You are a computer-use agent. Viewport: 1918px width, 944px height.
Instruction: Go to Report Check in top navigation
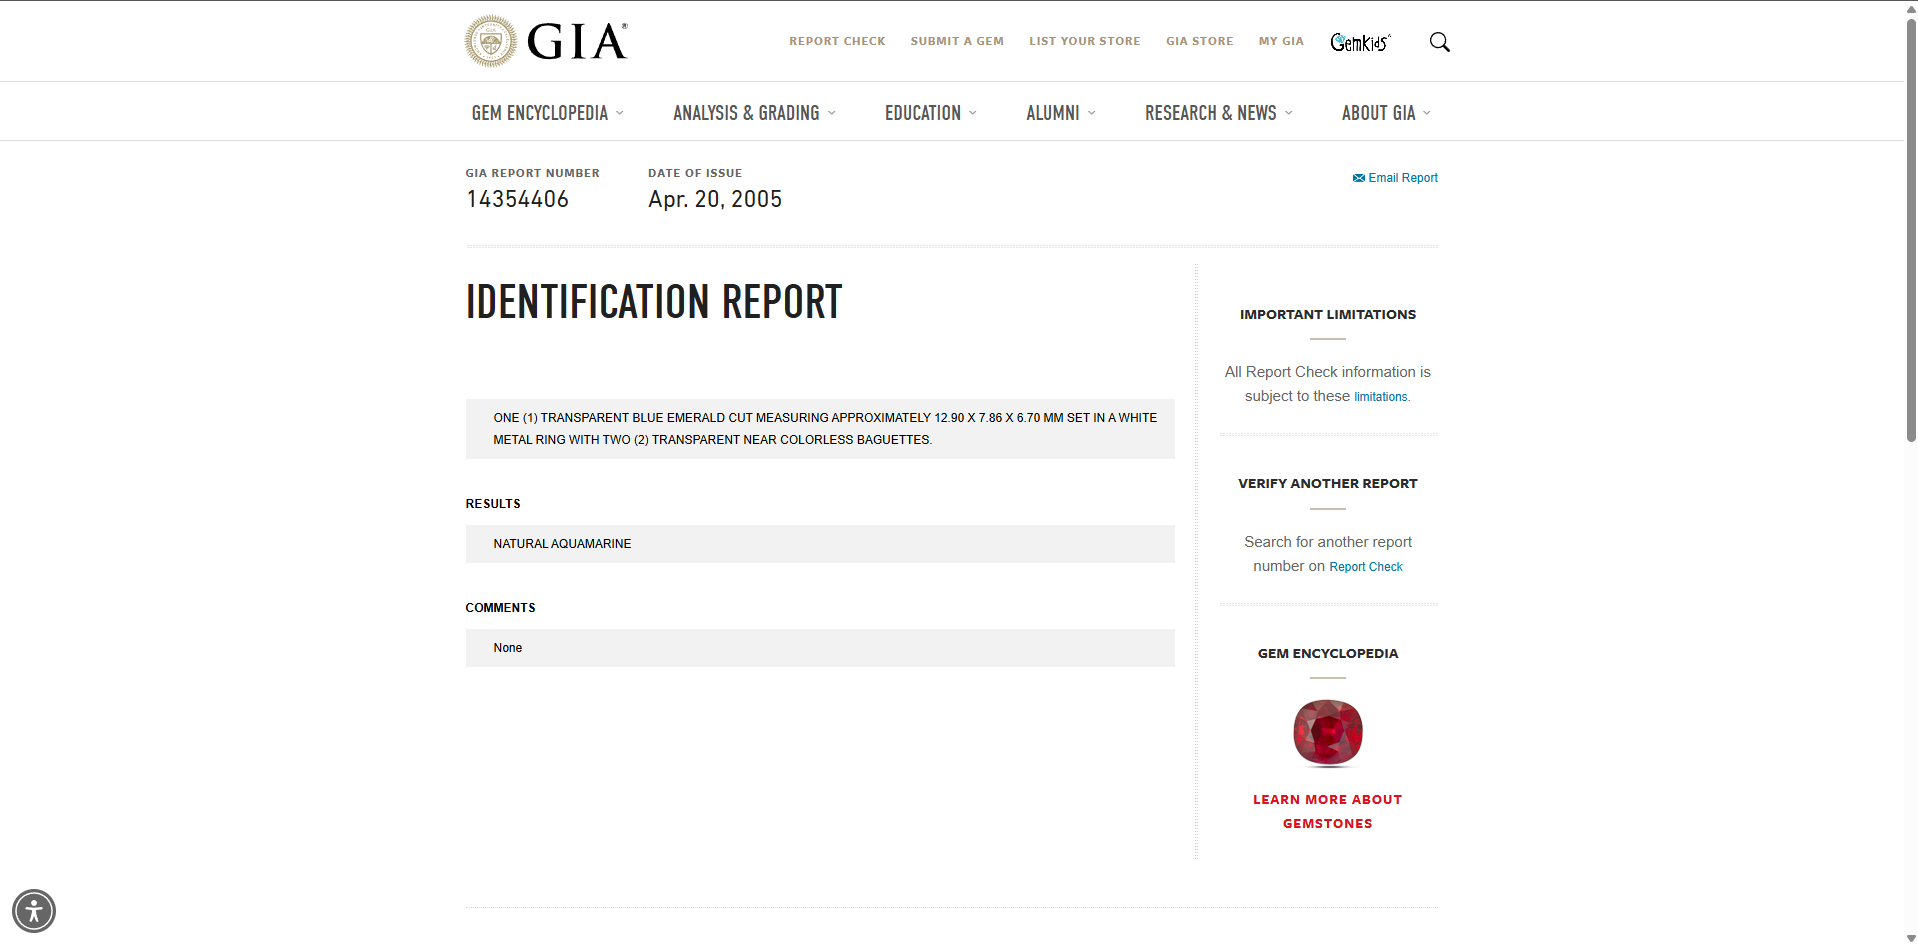(x=837, y=41)
